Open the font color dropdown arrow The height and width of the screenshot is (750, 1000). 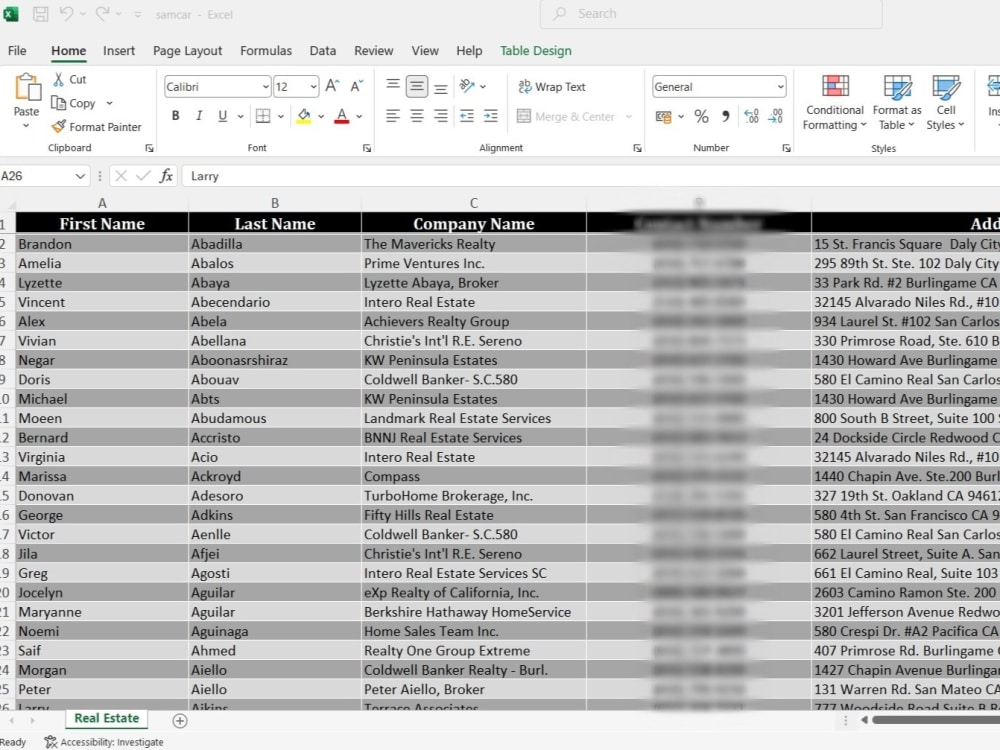(x=360, y=116)
